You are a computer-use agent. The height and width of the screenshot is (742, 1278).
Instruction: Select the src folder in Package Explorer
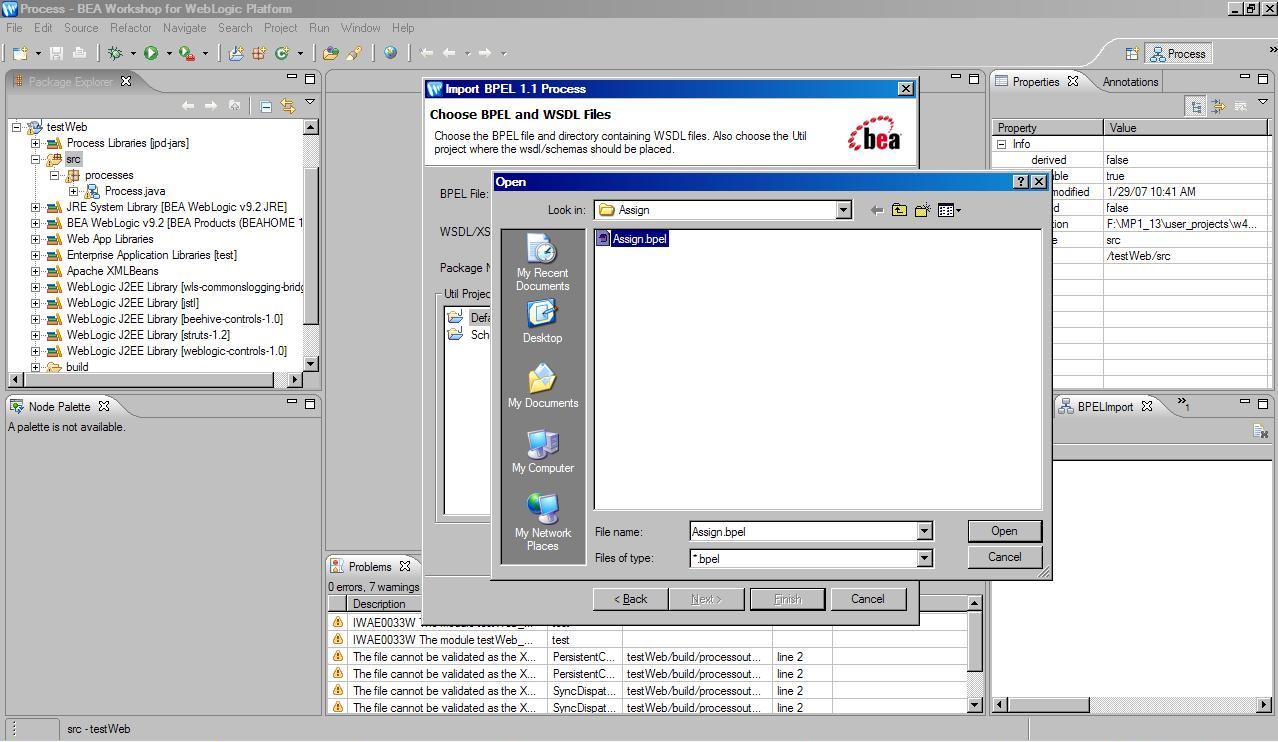pos(73,159)
